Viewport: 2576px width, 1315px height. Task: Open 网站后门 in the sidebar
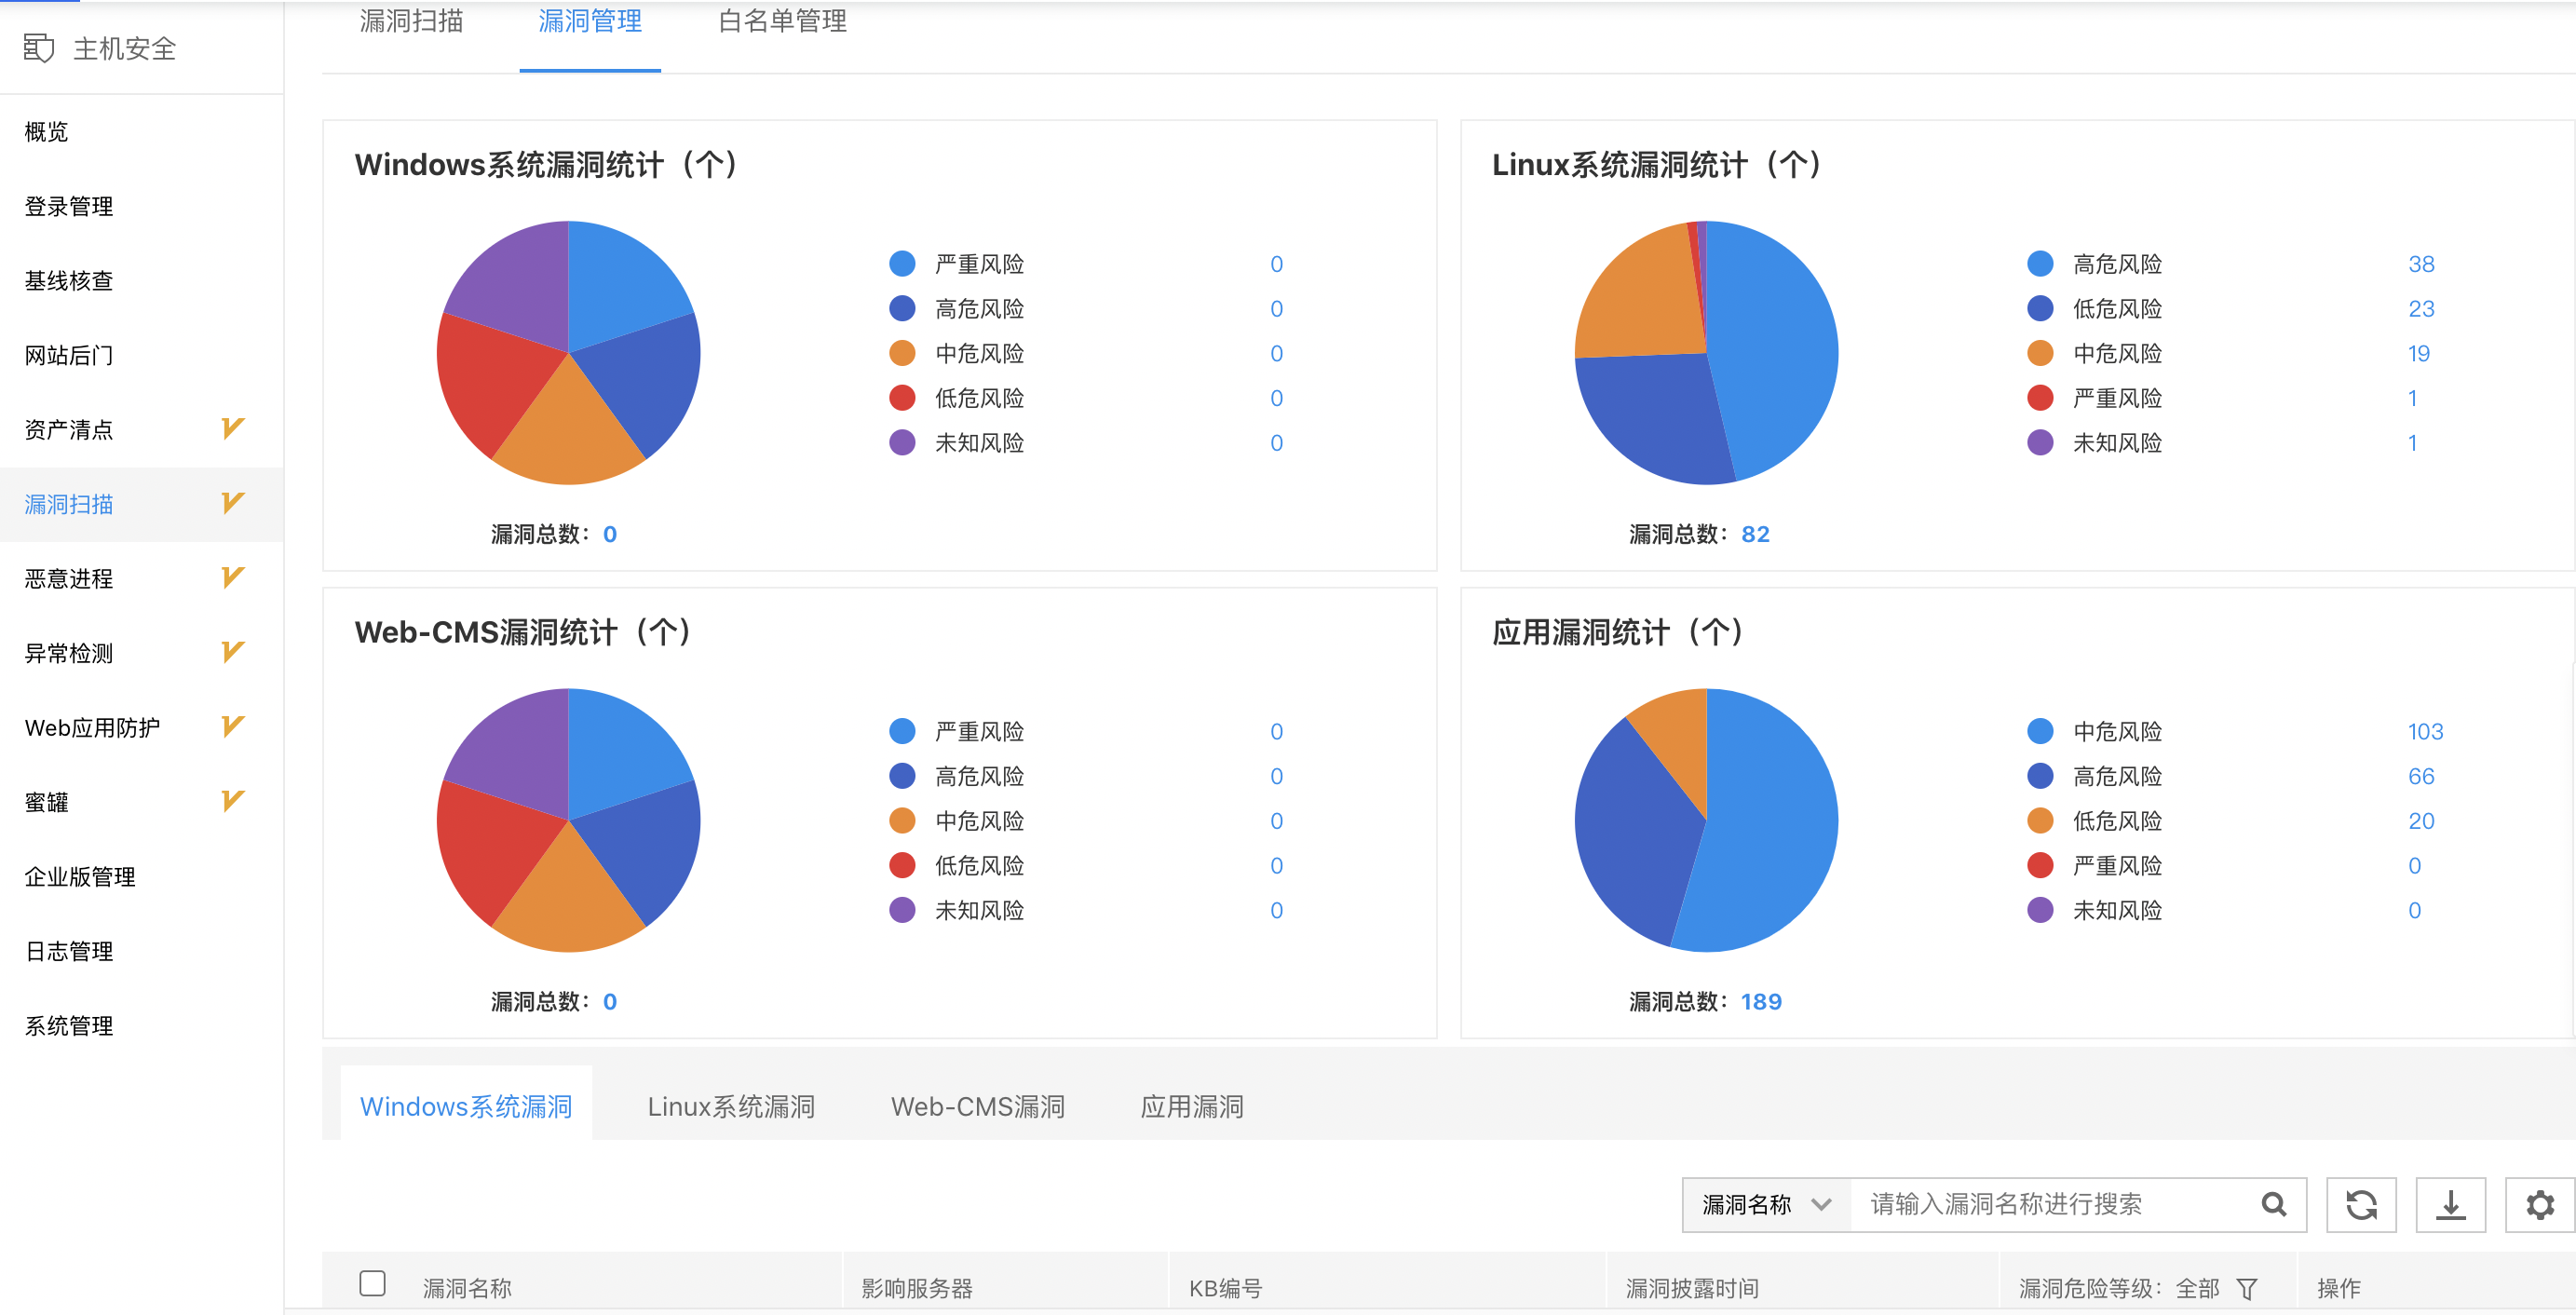[x=141, y=355]
